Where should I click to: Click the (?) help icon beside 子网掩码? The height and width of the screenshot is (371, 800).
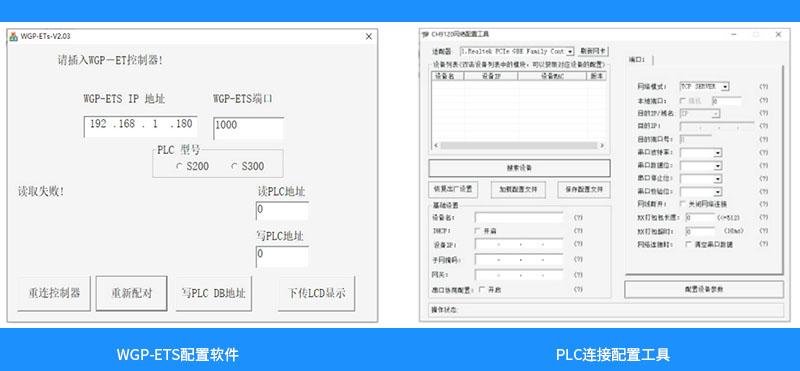point(578,260)
